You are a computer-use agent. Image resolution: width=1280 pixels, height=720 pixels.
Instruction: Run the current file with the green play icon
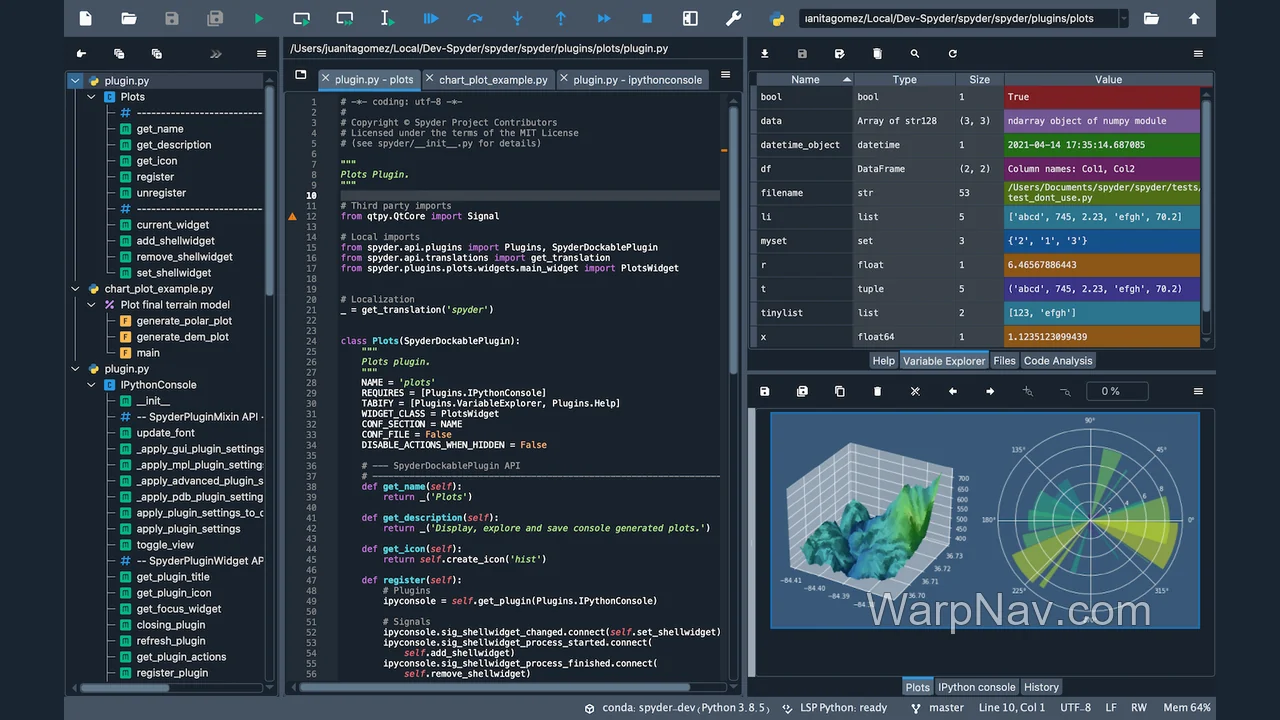(x=259, y=18)
